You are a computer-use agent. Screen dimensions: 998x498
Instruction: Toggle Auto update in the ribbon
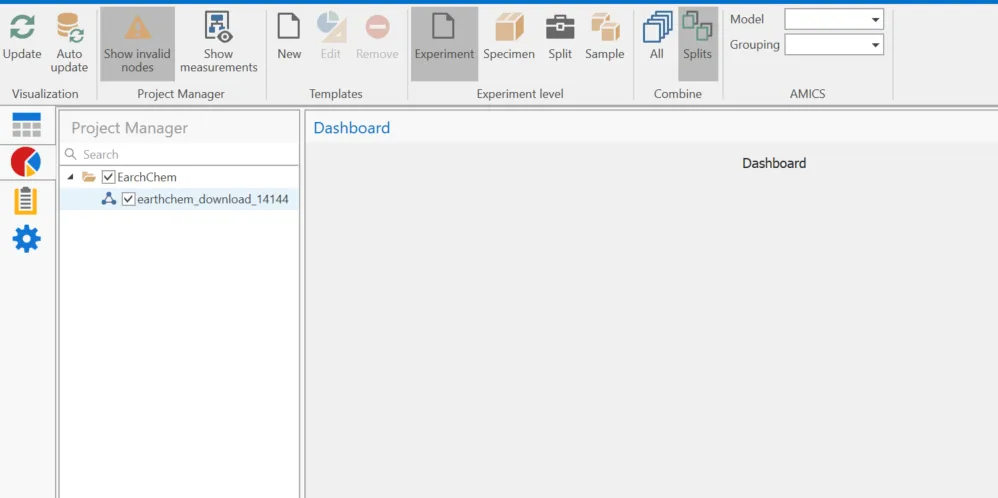pyautogui.click(x=69, y=43)
